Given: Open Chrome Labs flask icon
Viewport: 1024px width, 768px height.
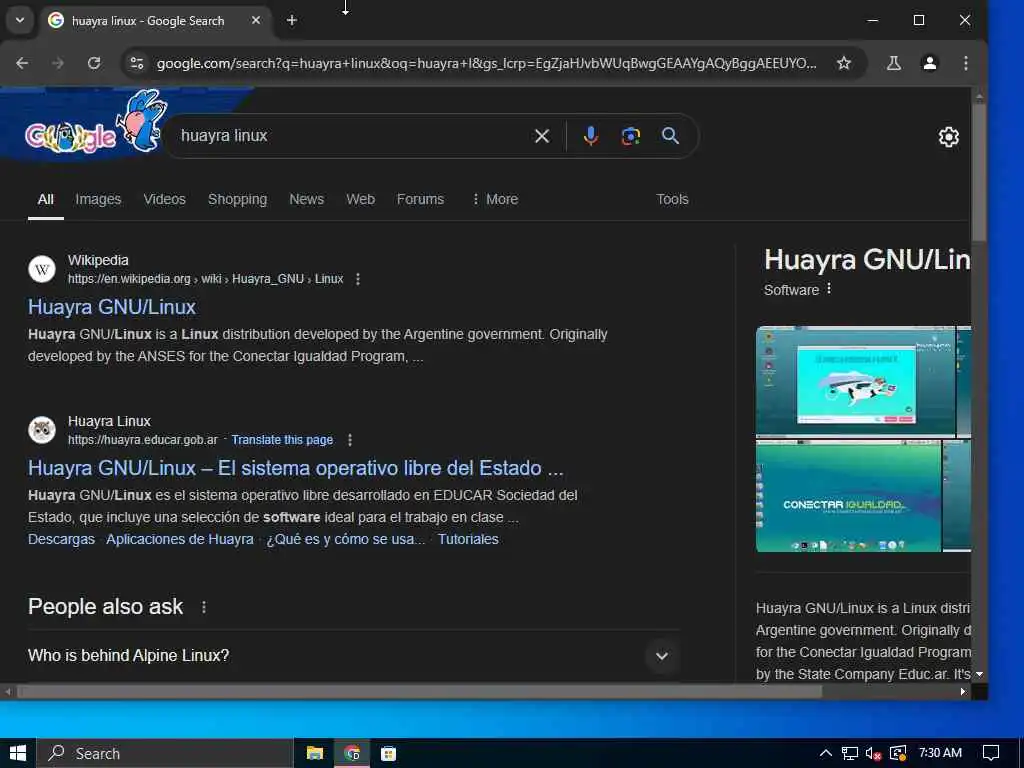Looking at the screenshot, I should pos(894,63).
